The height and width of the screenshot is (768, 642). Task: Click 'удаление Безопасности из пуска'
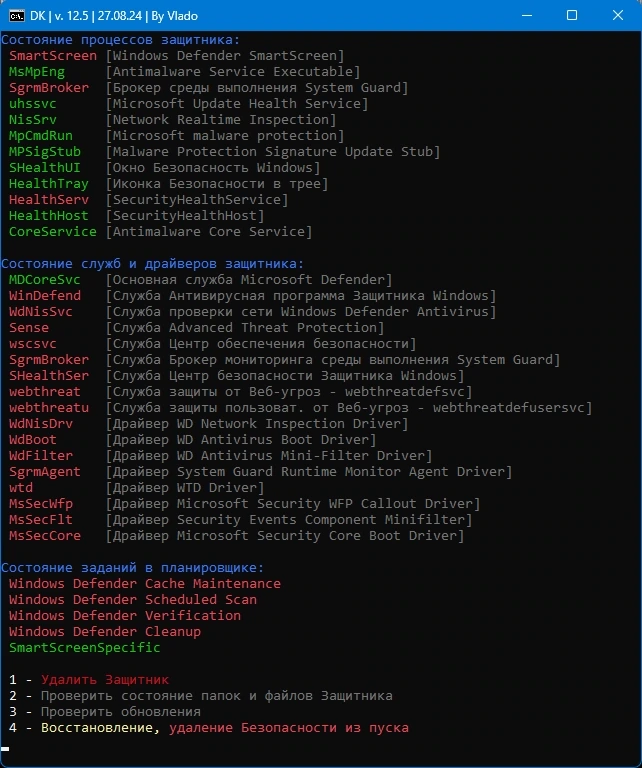tap(288, 728)
